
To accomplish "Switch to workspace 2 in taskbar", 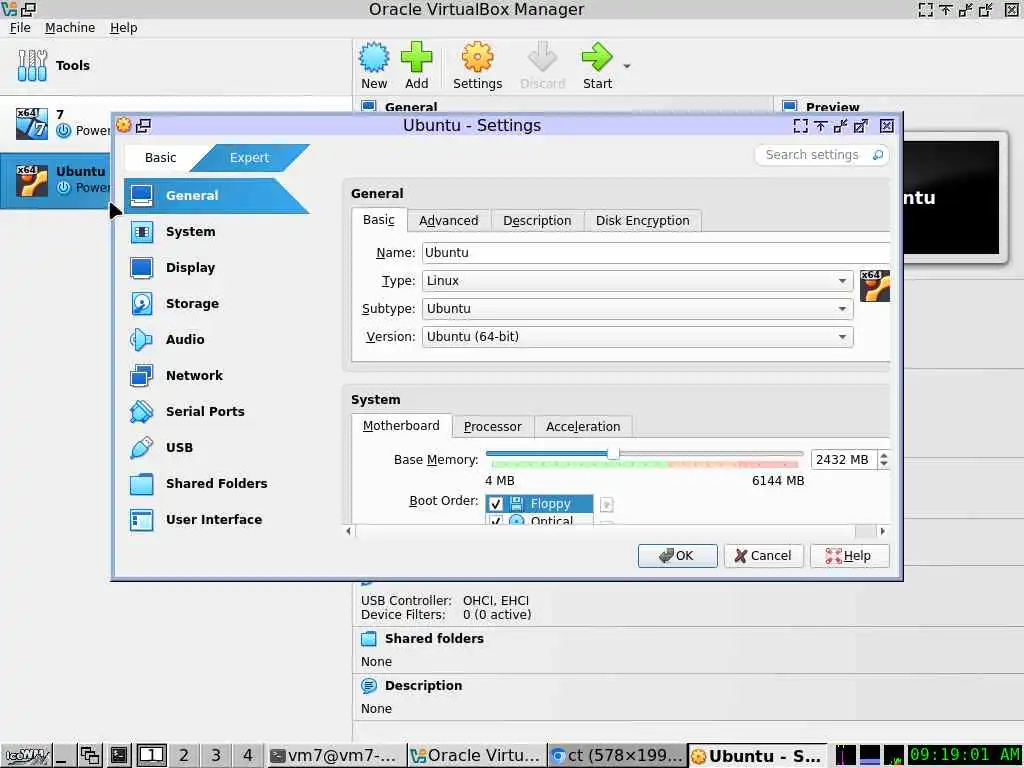I will 184,756.
